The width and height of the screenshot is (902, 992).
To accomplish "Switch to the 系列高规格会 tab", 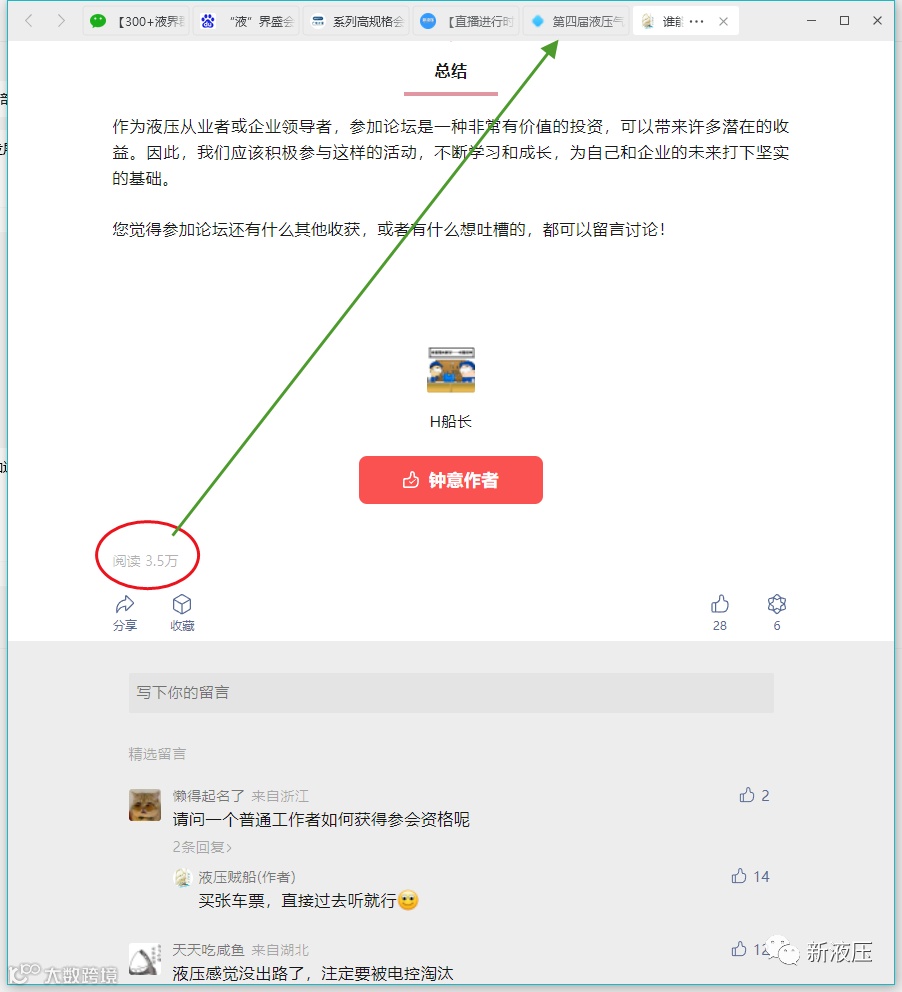I will tap(356, 22).
